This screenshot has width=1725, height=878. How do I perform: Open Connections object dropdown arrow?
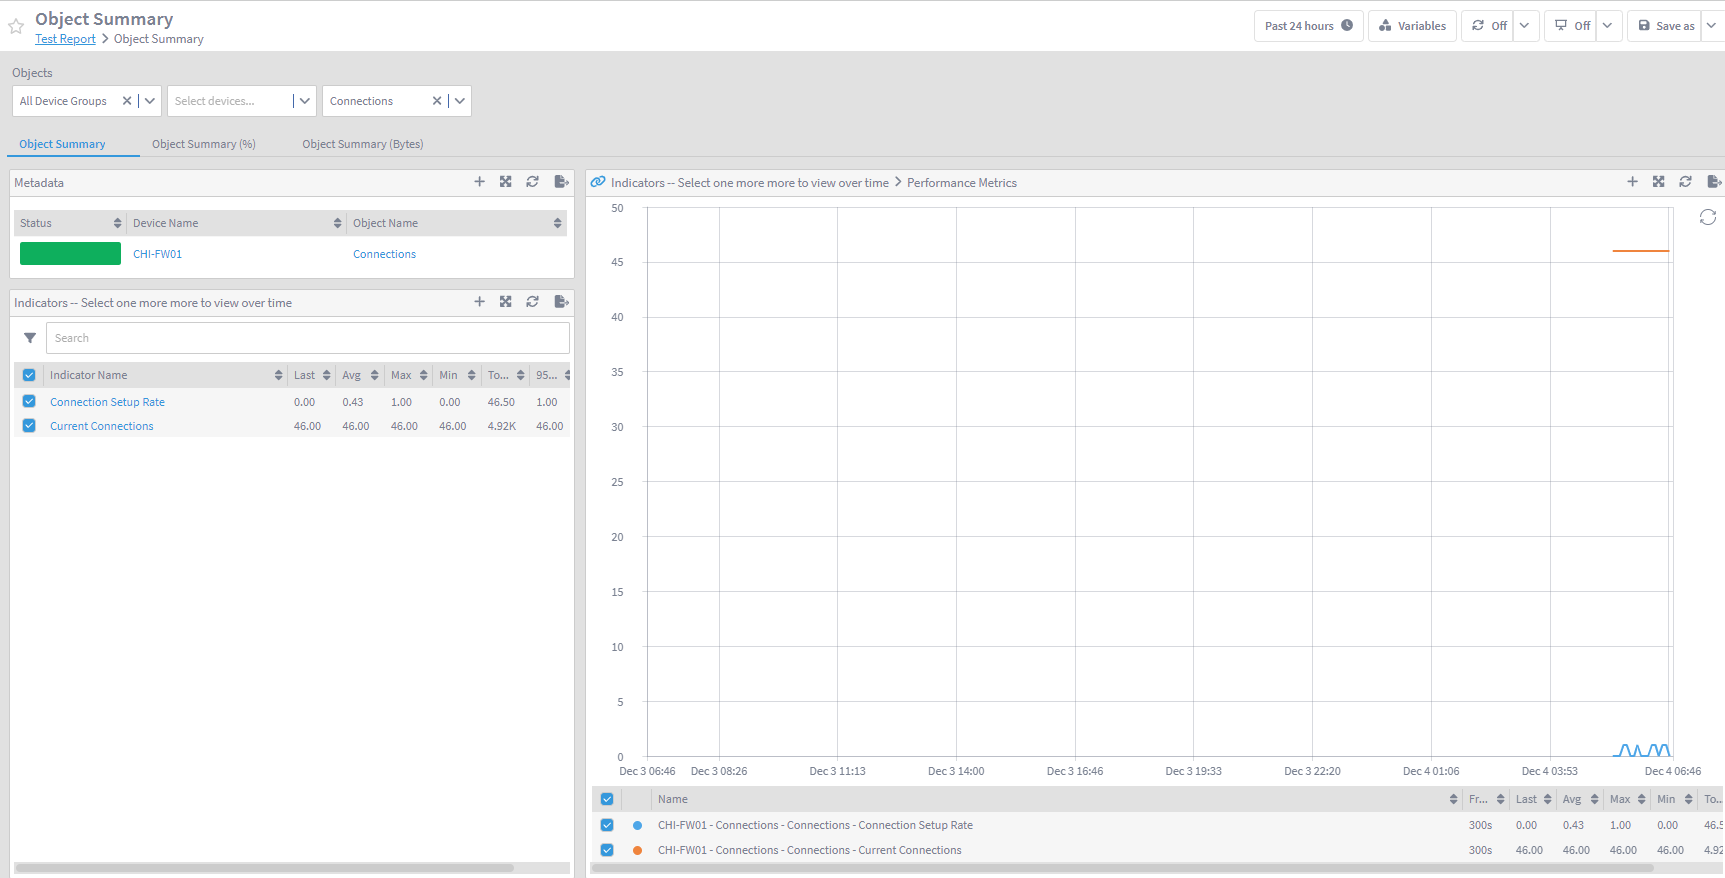(x=460, y=101)
